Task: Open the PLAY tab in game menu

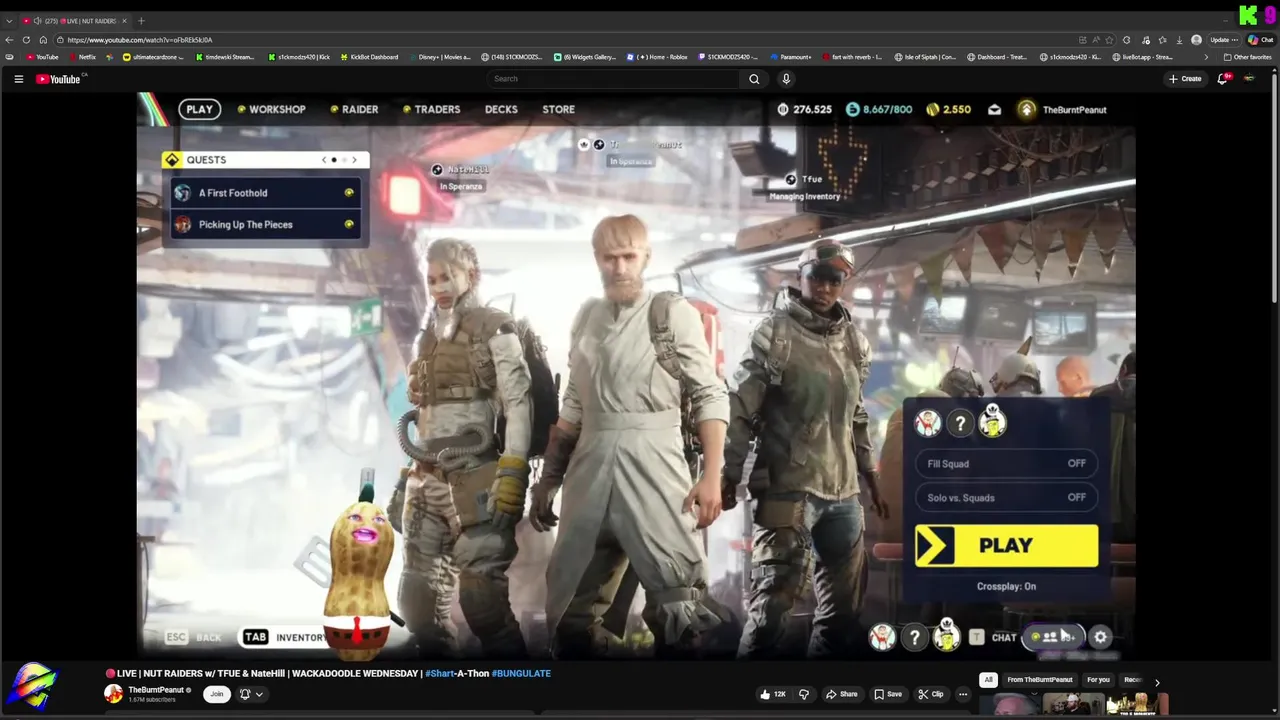Action: (200, 110)
